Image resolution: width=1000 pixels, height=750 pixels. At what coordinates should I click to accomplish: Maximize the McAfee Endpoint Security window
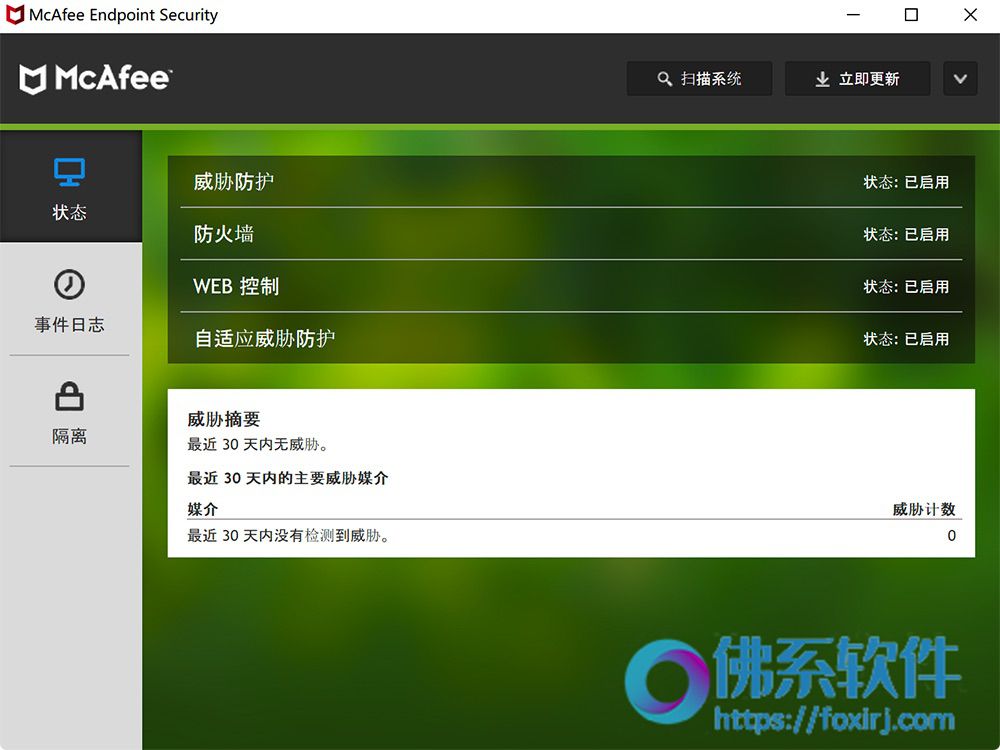point(911,15)
